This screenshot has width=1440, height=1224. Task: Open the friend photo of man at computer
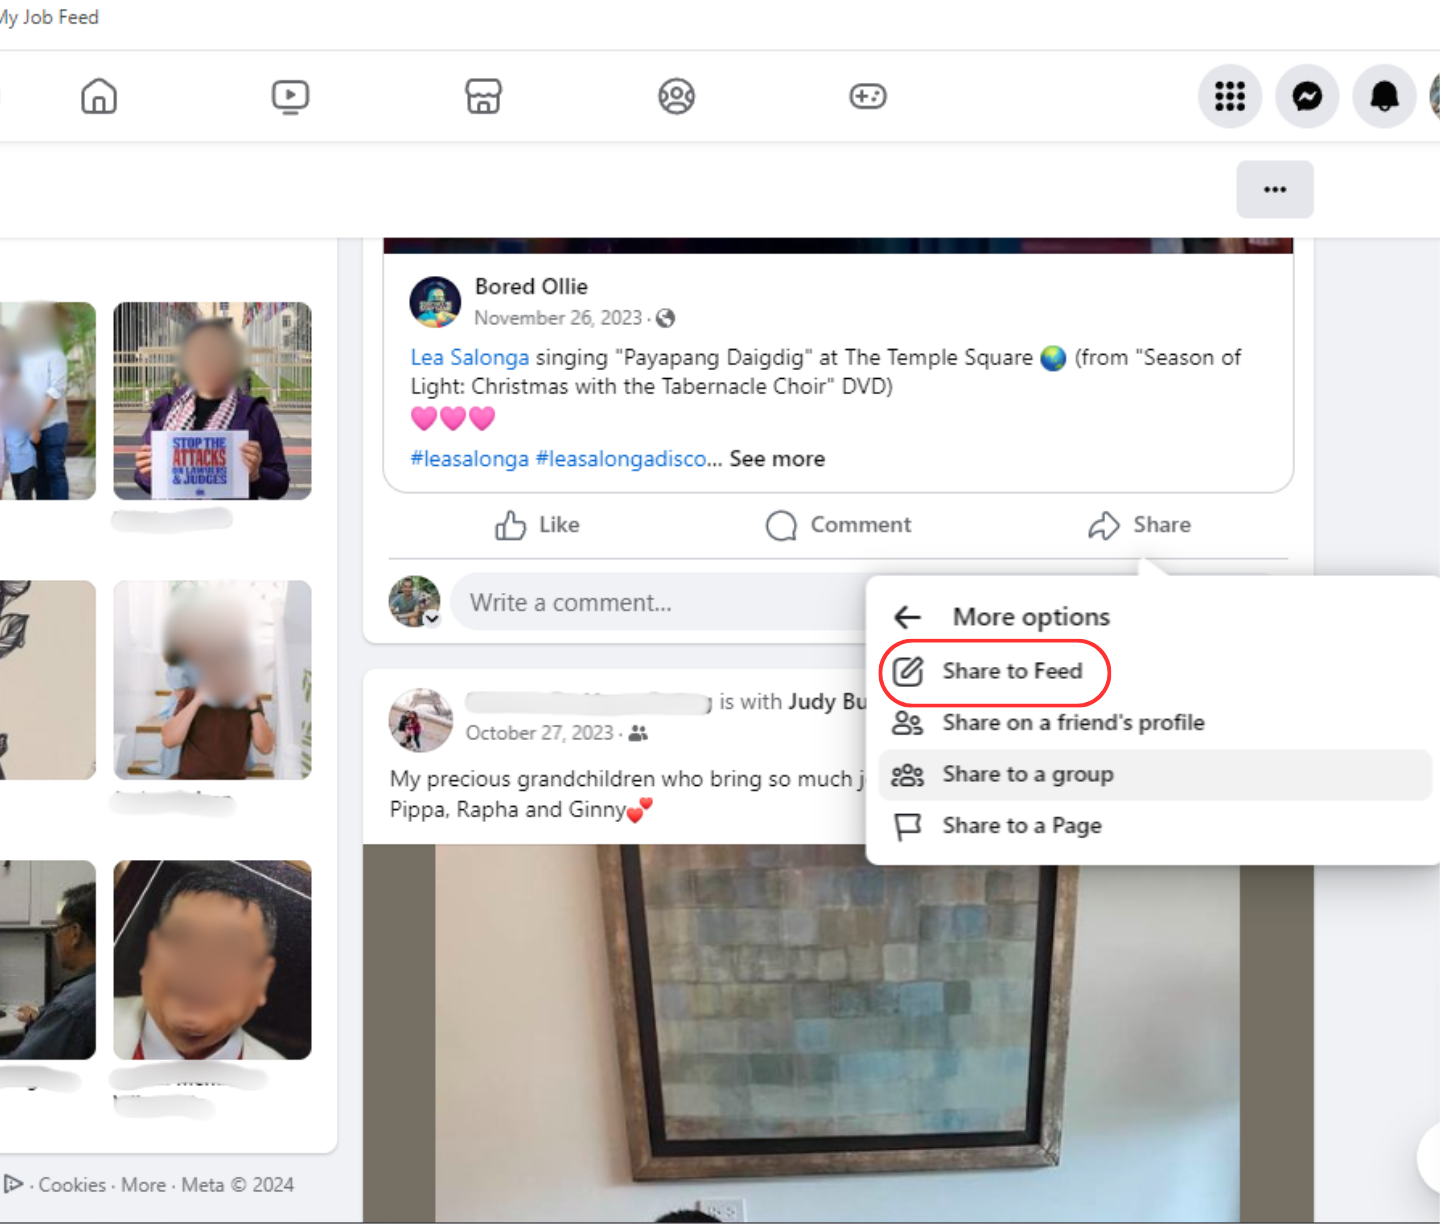(x=48, y=960)
